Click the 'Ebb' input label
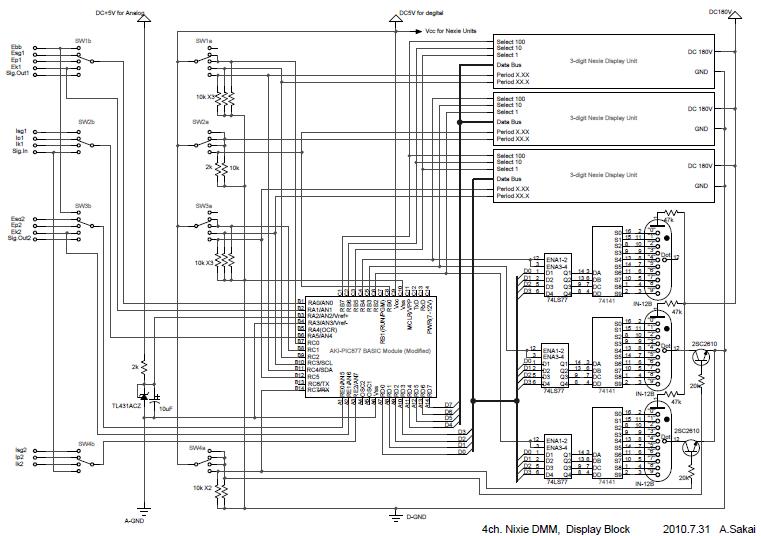Image resolution: width=761 pixels, height=536 pixels. (17, 48)
